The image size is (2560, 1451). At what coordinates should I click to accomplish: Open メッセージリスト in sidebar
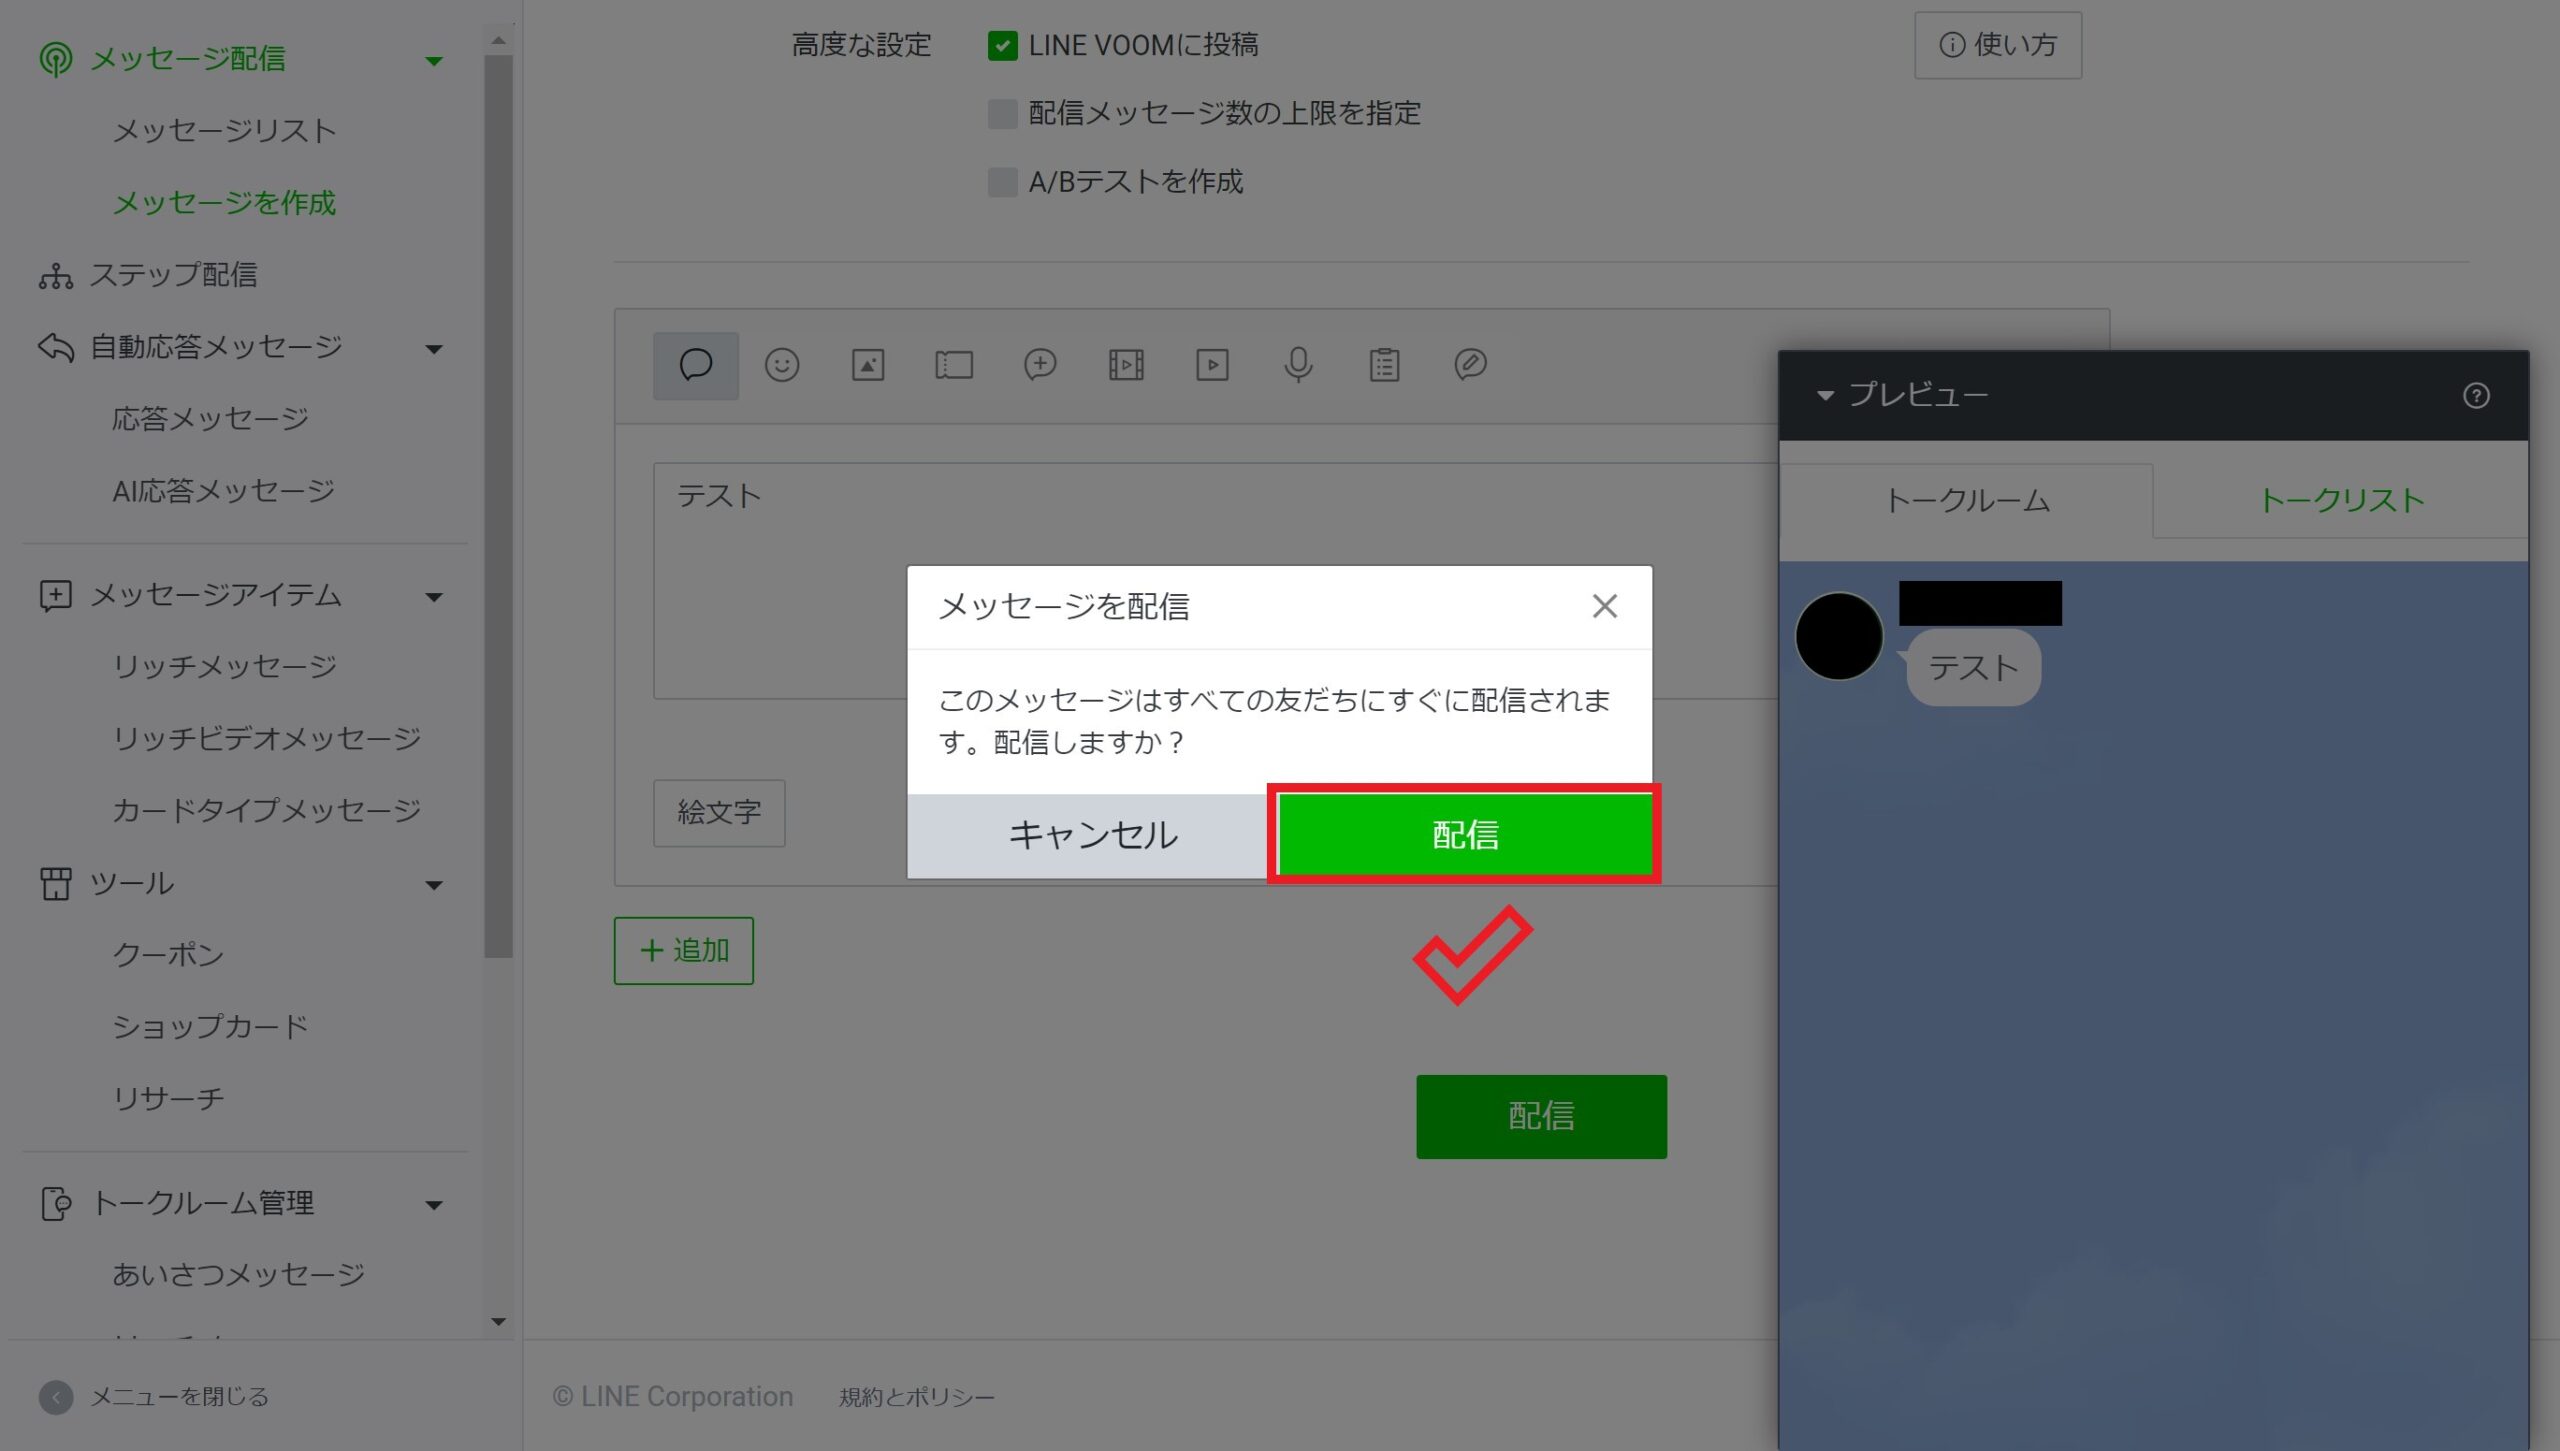pyautogui.click(x=224, y=131)
